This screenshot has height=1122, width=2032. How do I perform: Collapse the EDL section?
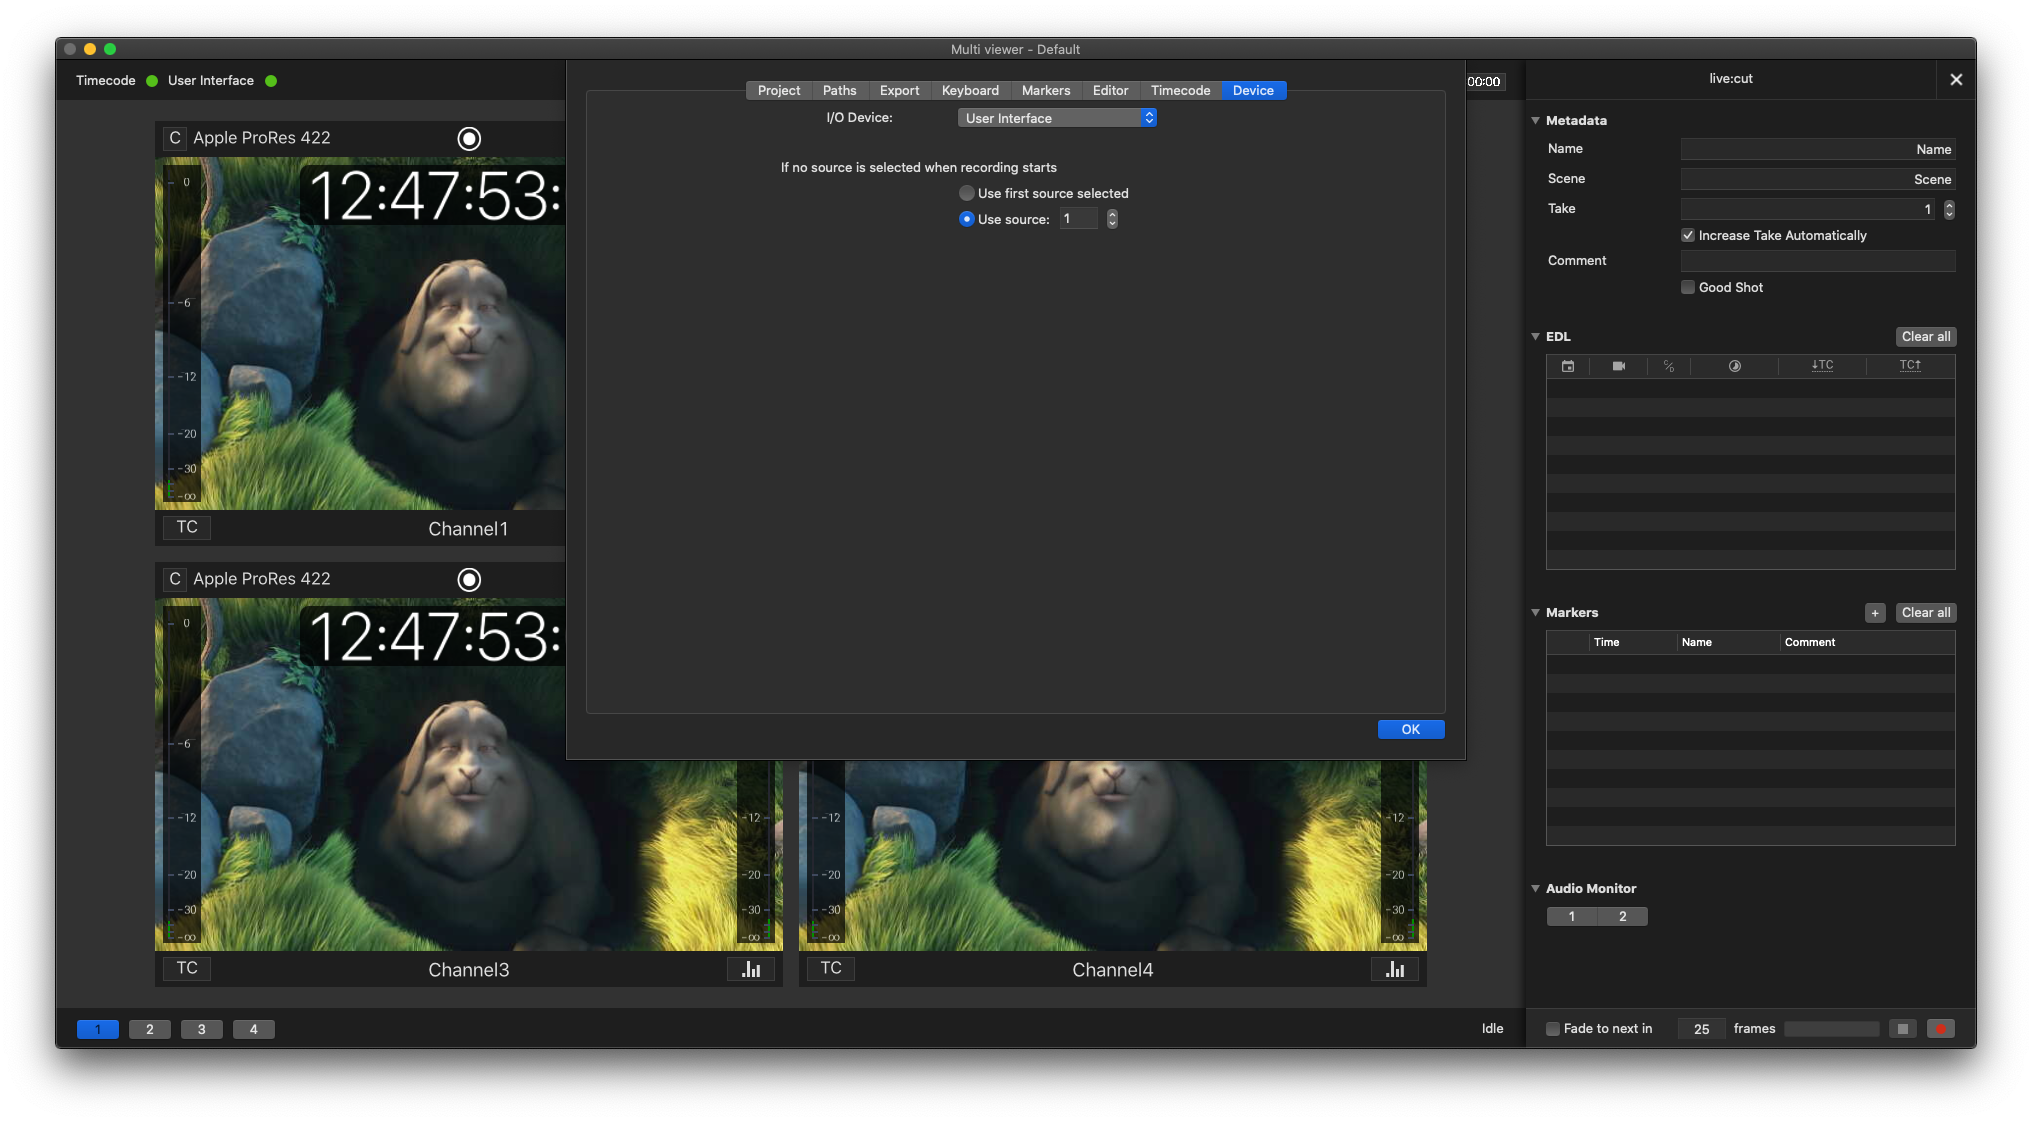(1535, 337)
